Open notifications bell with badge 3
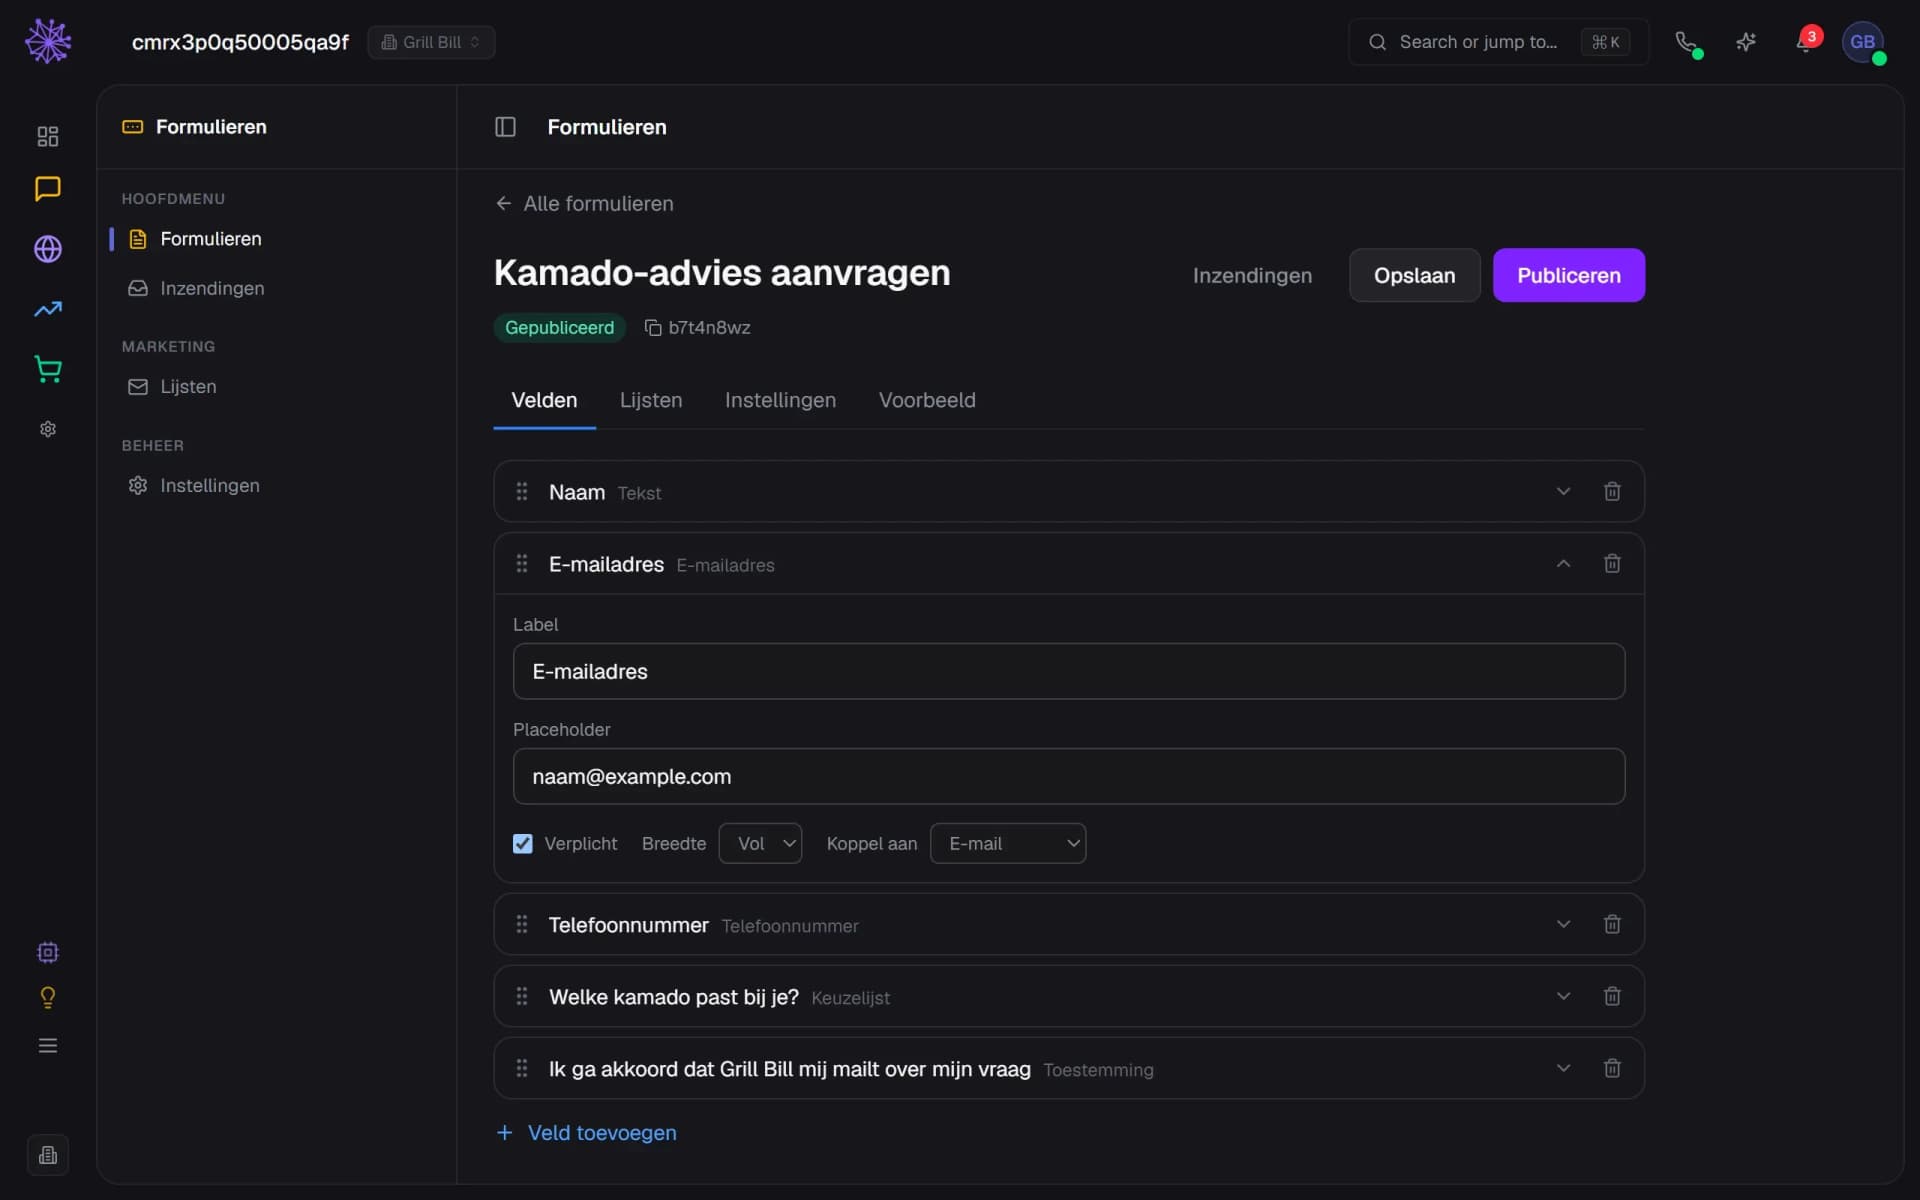 point(1806,42)
